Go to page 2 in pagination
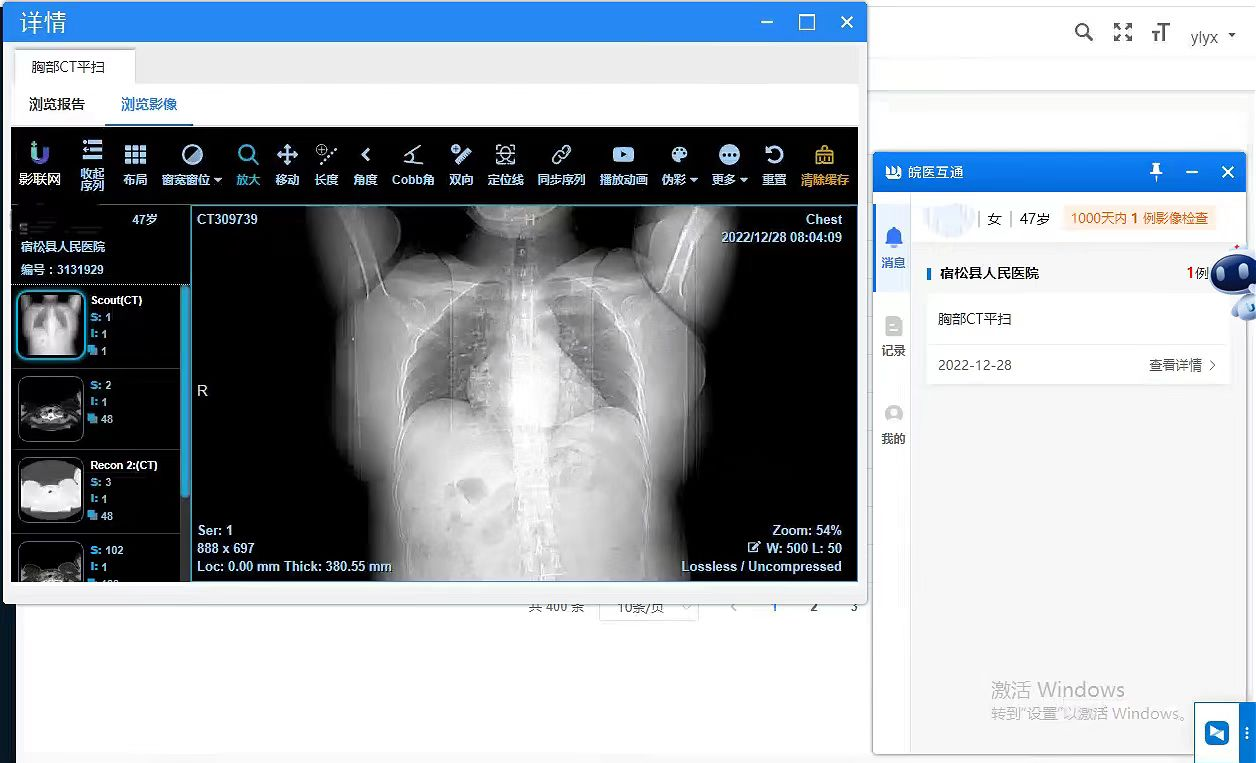 [814, 607]
